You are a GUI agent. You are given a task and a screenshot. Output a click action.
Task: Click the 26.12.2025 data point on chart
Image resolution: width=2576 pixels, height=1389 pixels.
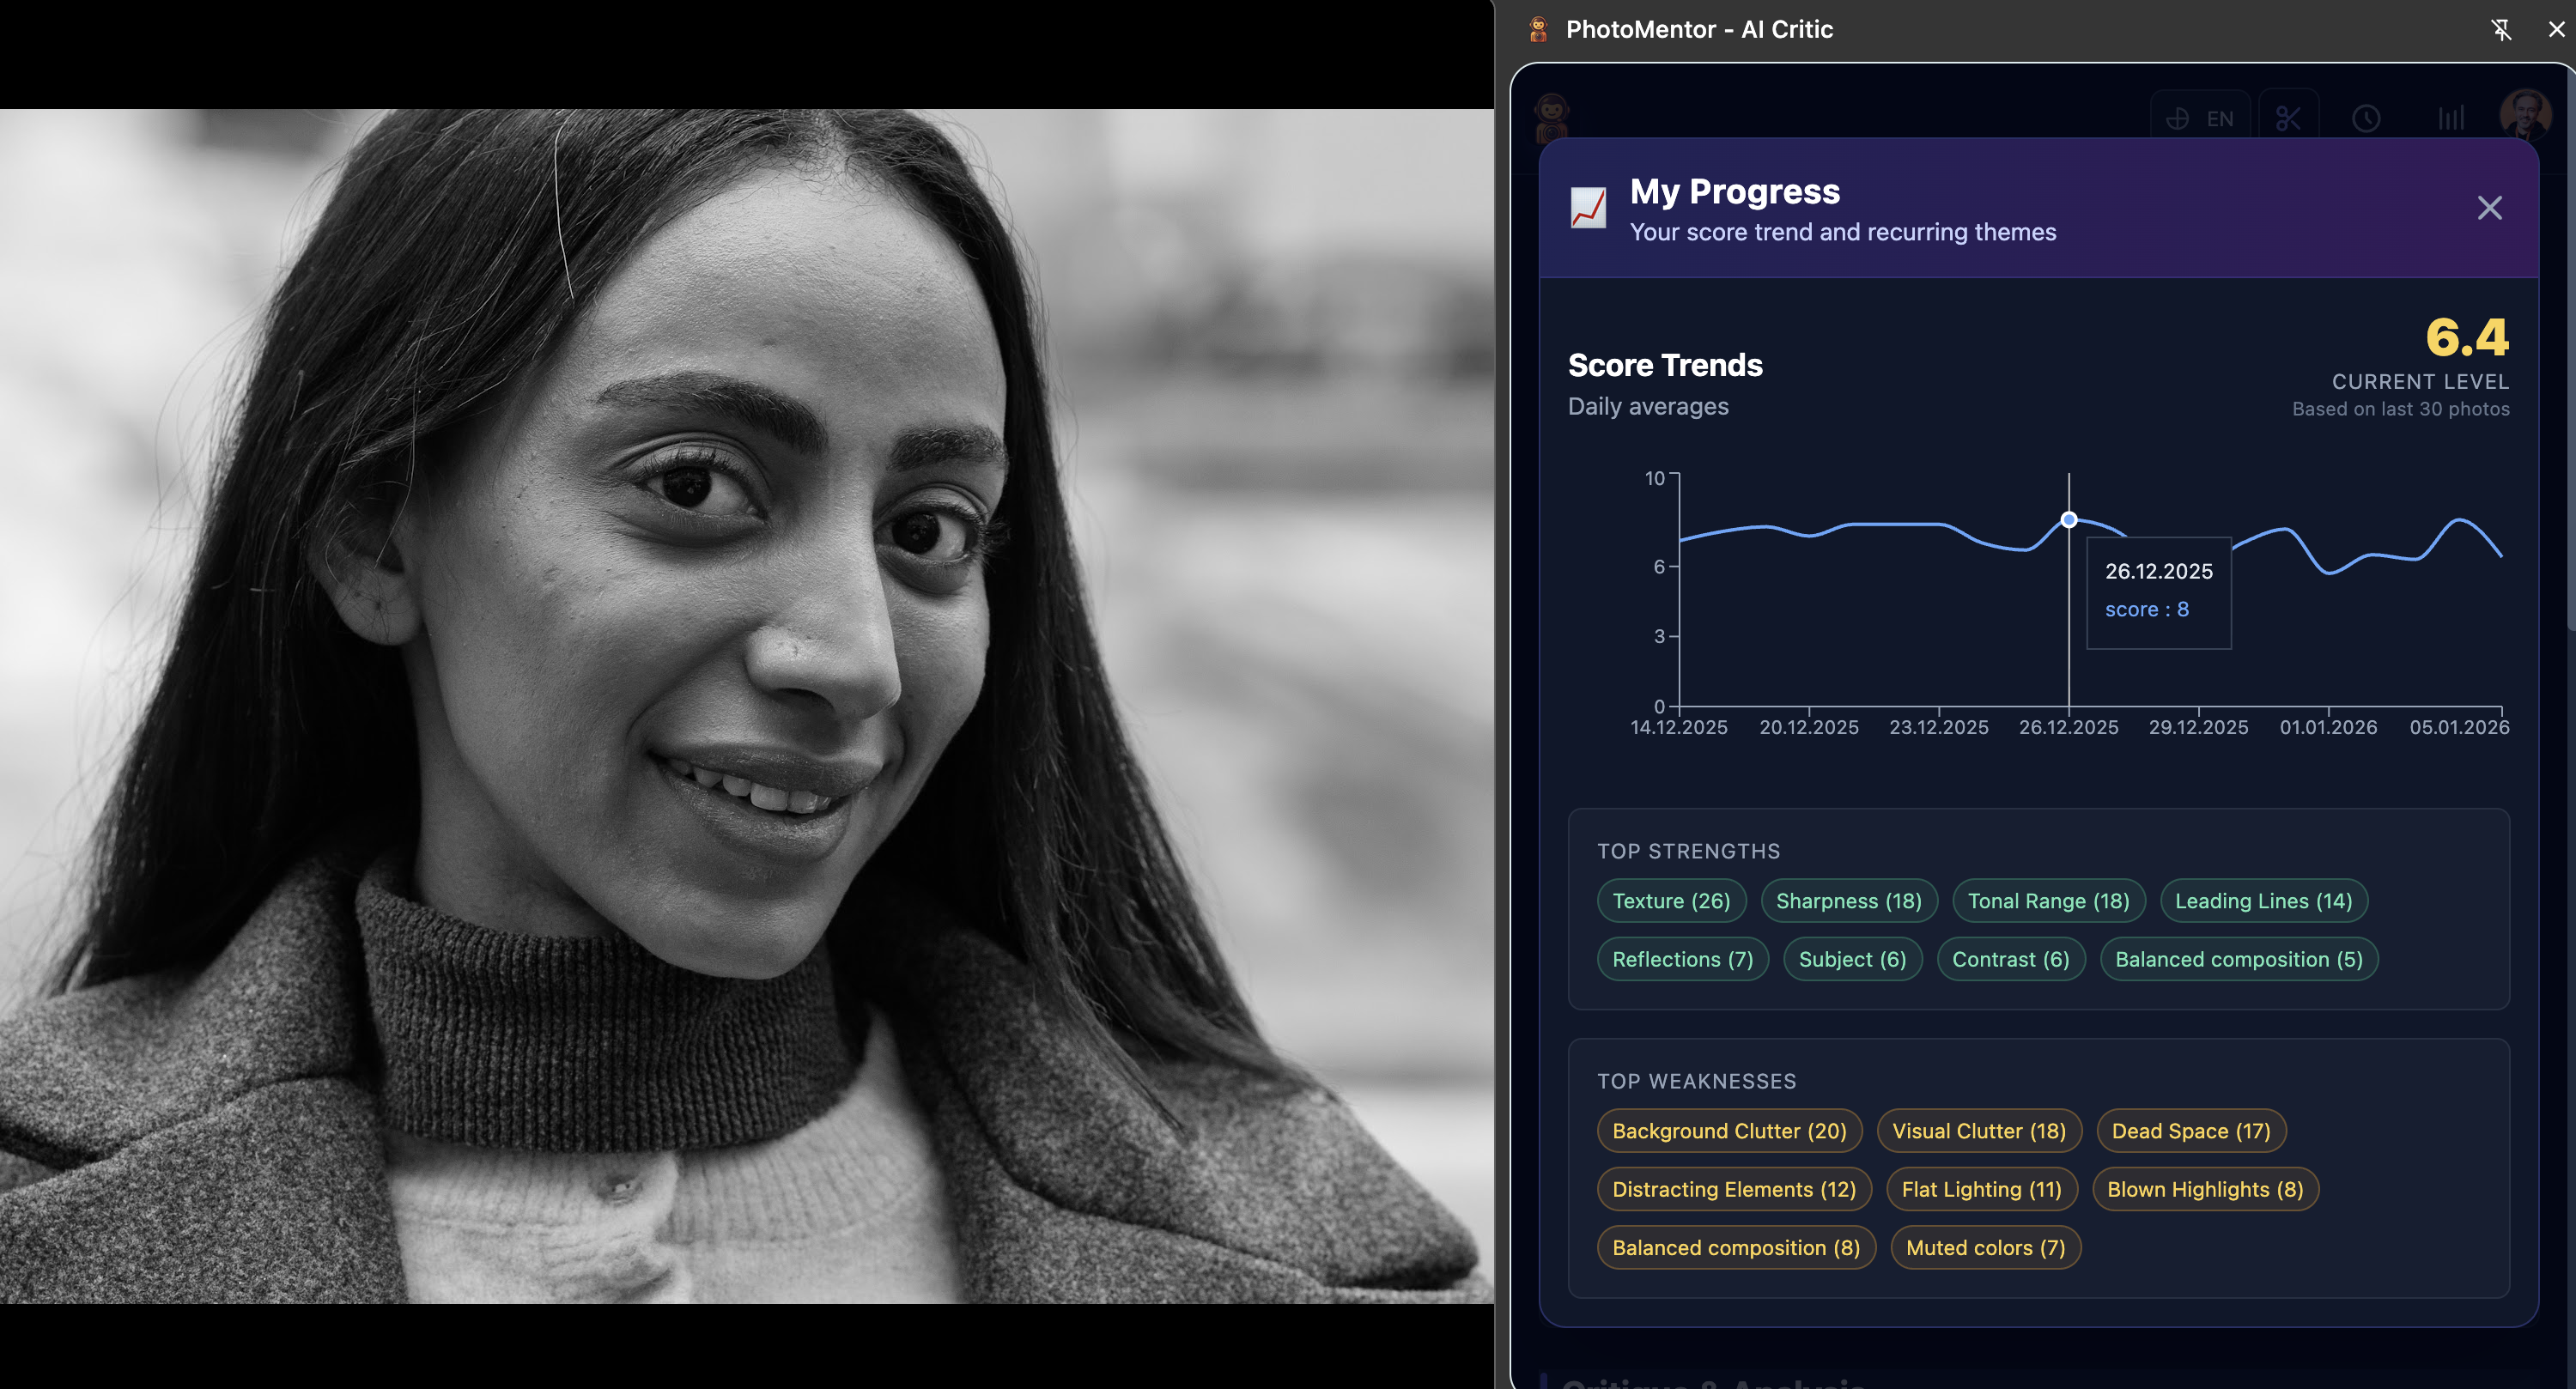pos(2069,520)
